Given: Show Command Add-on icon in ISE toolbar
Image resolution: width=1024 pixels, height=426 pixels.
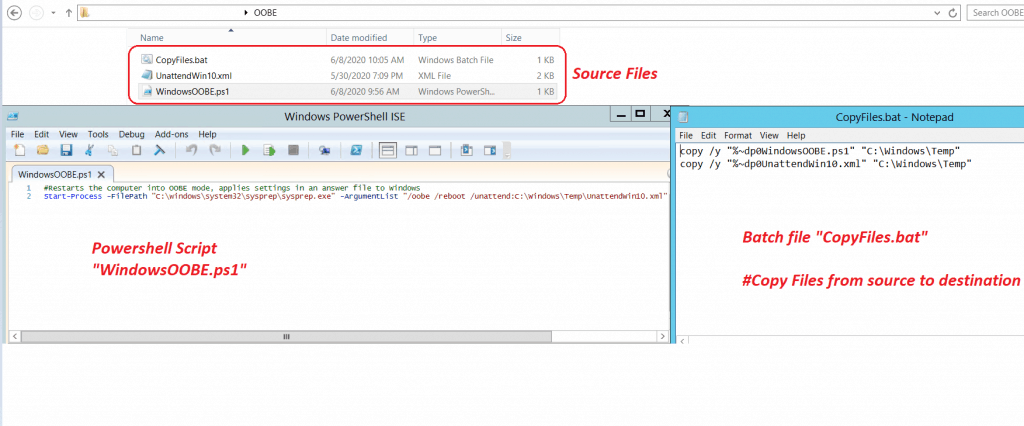Looking at the screenshot, I should point(490,150).
